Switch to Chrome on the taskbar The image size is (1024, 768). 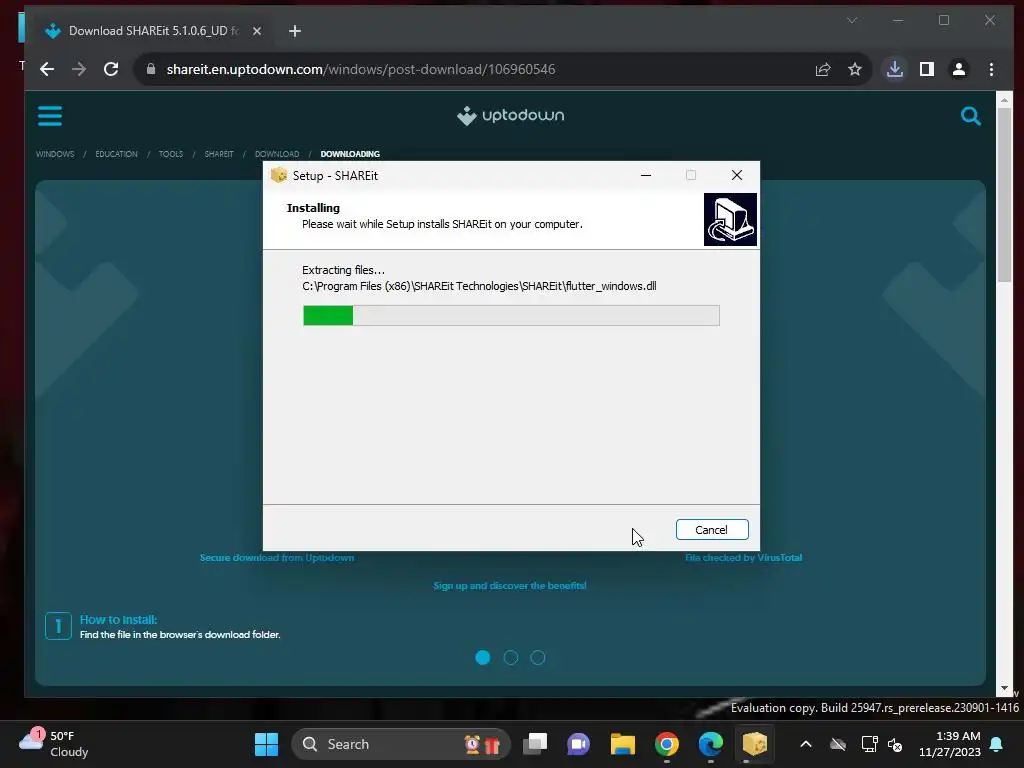667,744
